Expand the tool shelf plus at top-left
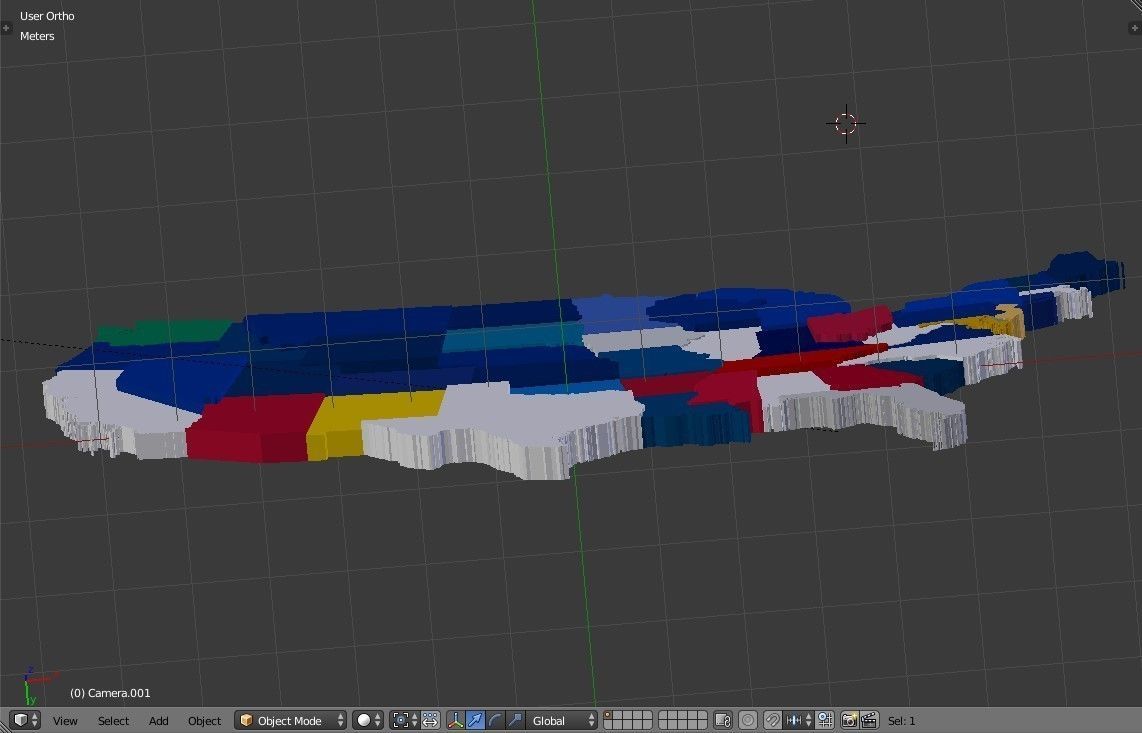 click(x=7, y=28)
